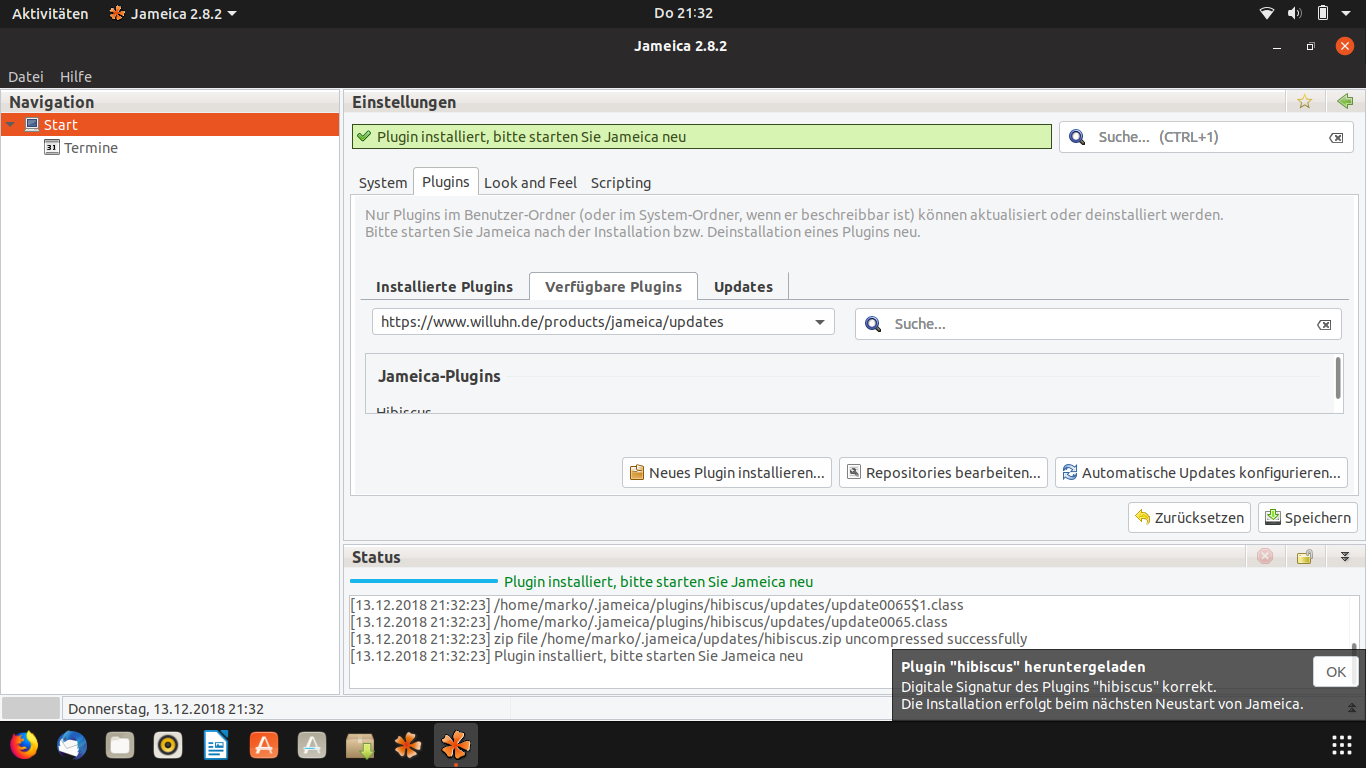Collapse the Status panel with double-chevron
This screenshot has width=1366, height=768.
tap(1345, 557)
